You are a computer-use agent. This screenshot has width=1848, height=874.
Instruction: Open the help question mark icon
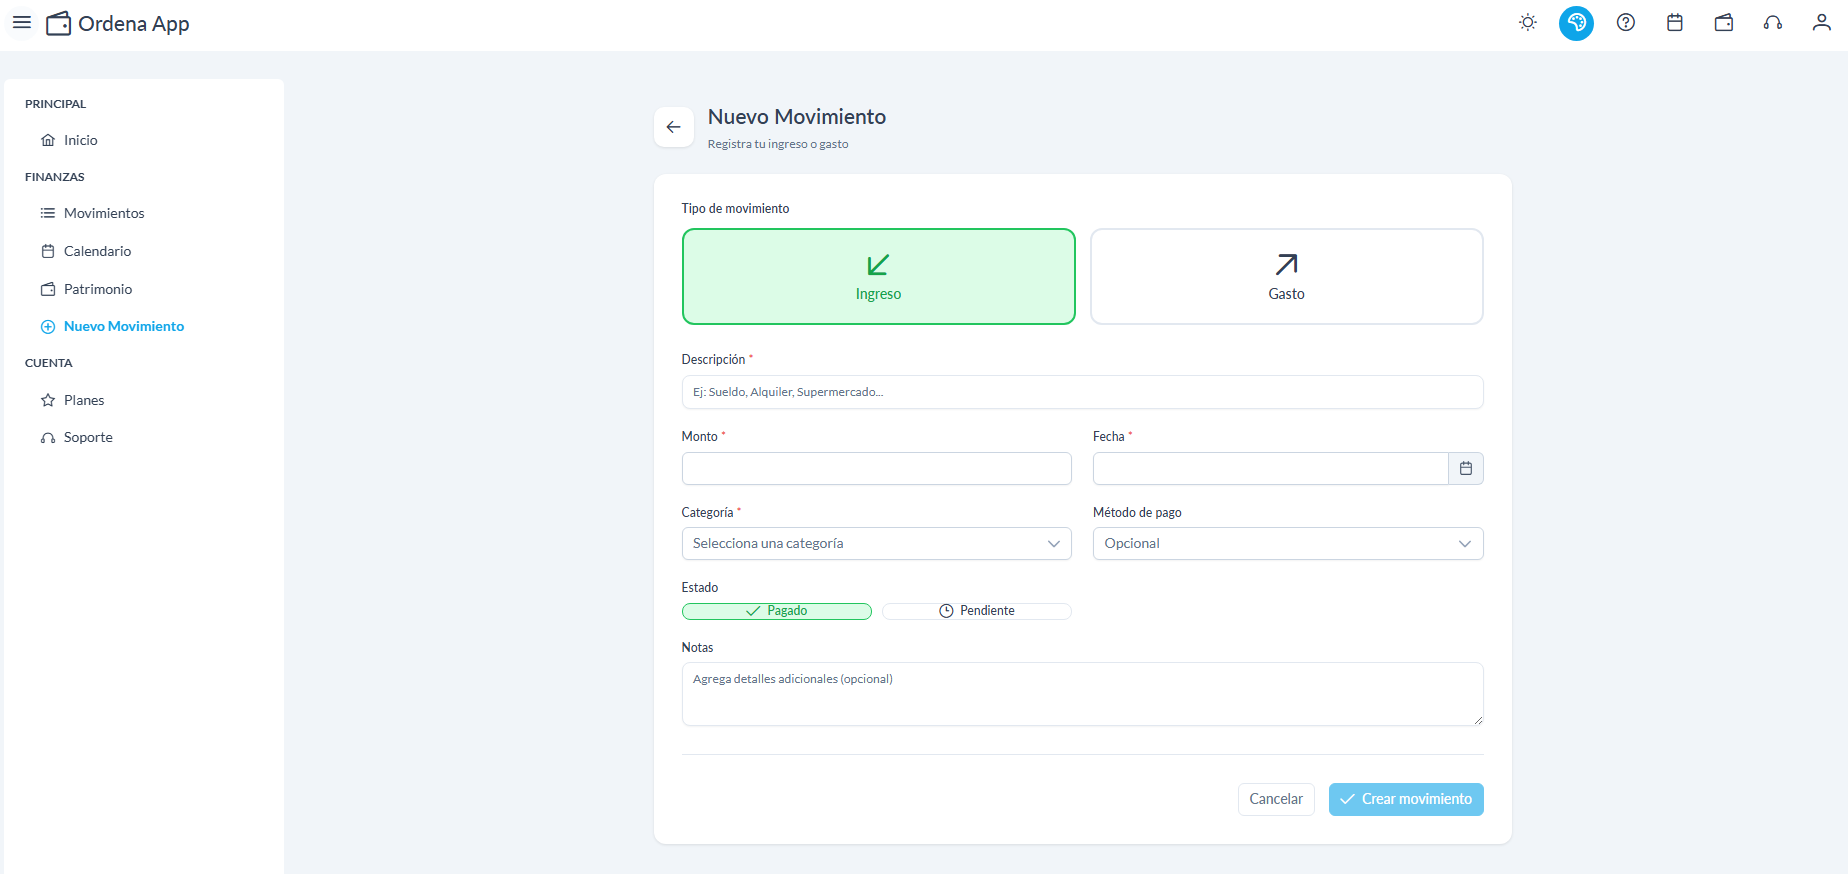(1625, 22)
